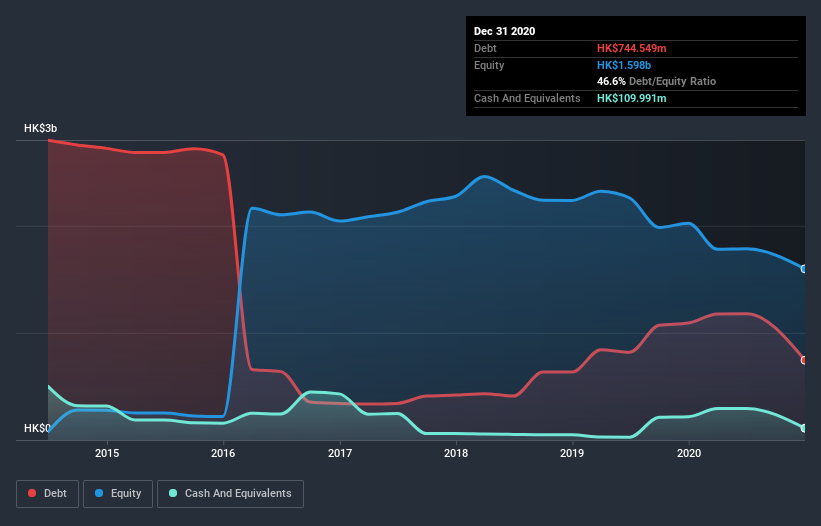Click the 2018 x-axis label

click(x=456, y=453)
